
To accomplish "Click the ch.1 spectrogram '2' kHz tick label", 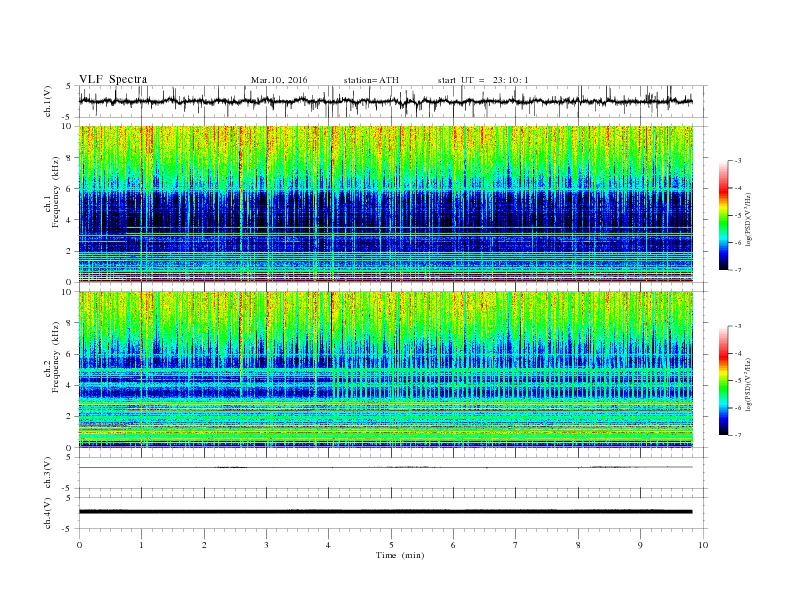I will (x=69, y=251).
